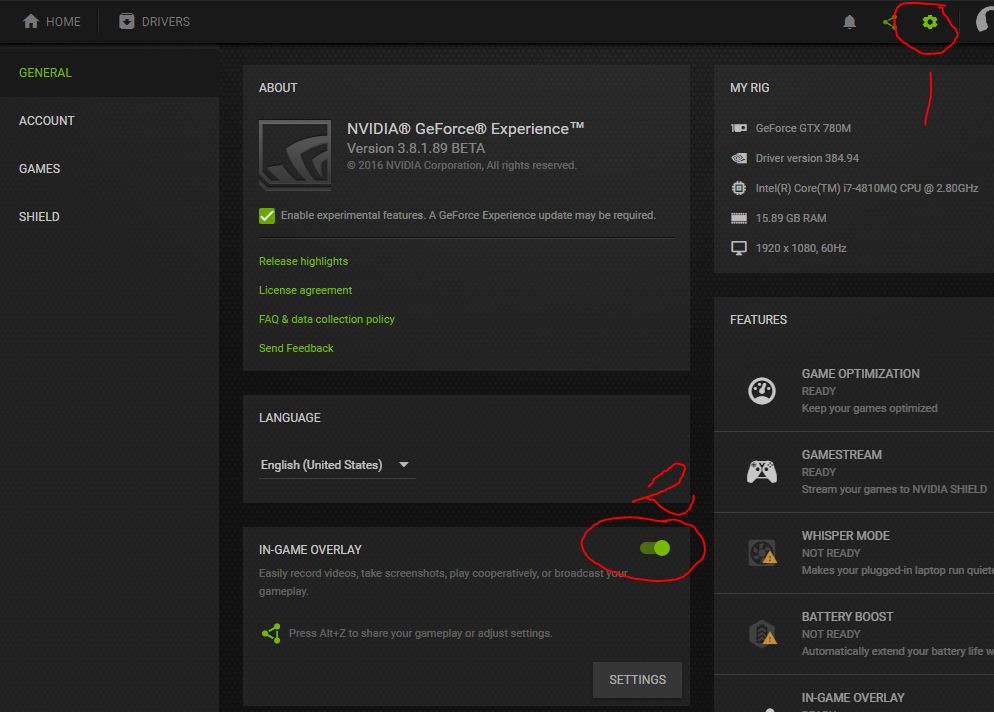Select the GAME OPTIMIZATION feature row
994x712 pixels.
(x=854, y=391)
